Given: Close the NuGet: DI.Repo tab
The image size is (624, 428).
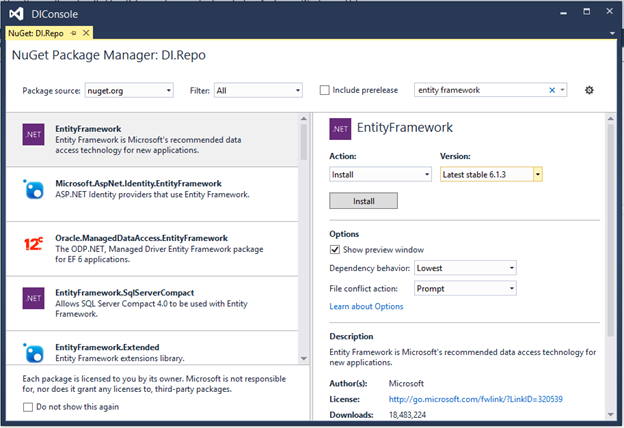Looking at the screenshot, I should [86, 33].
